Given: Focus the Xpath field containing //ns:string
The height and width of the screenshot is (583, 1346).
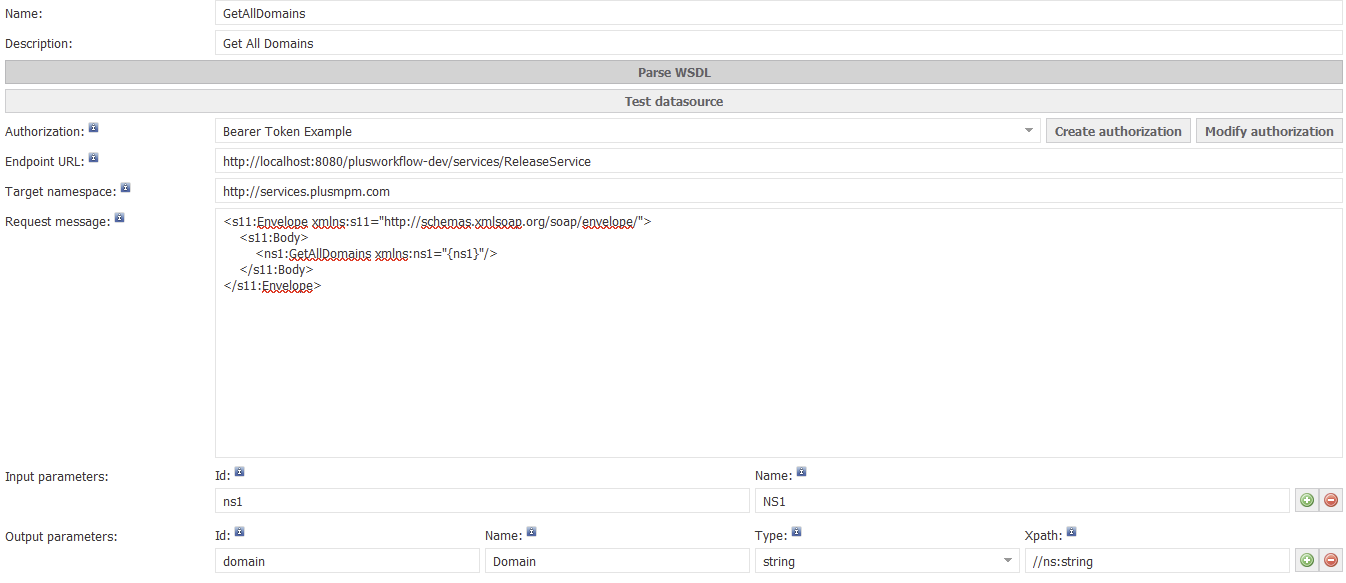Looking at the screenshot, I should tap(1156, 561).
